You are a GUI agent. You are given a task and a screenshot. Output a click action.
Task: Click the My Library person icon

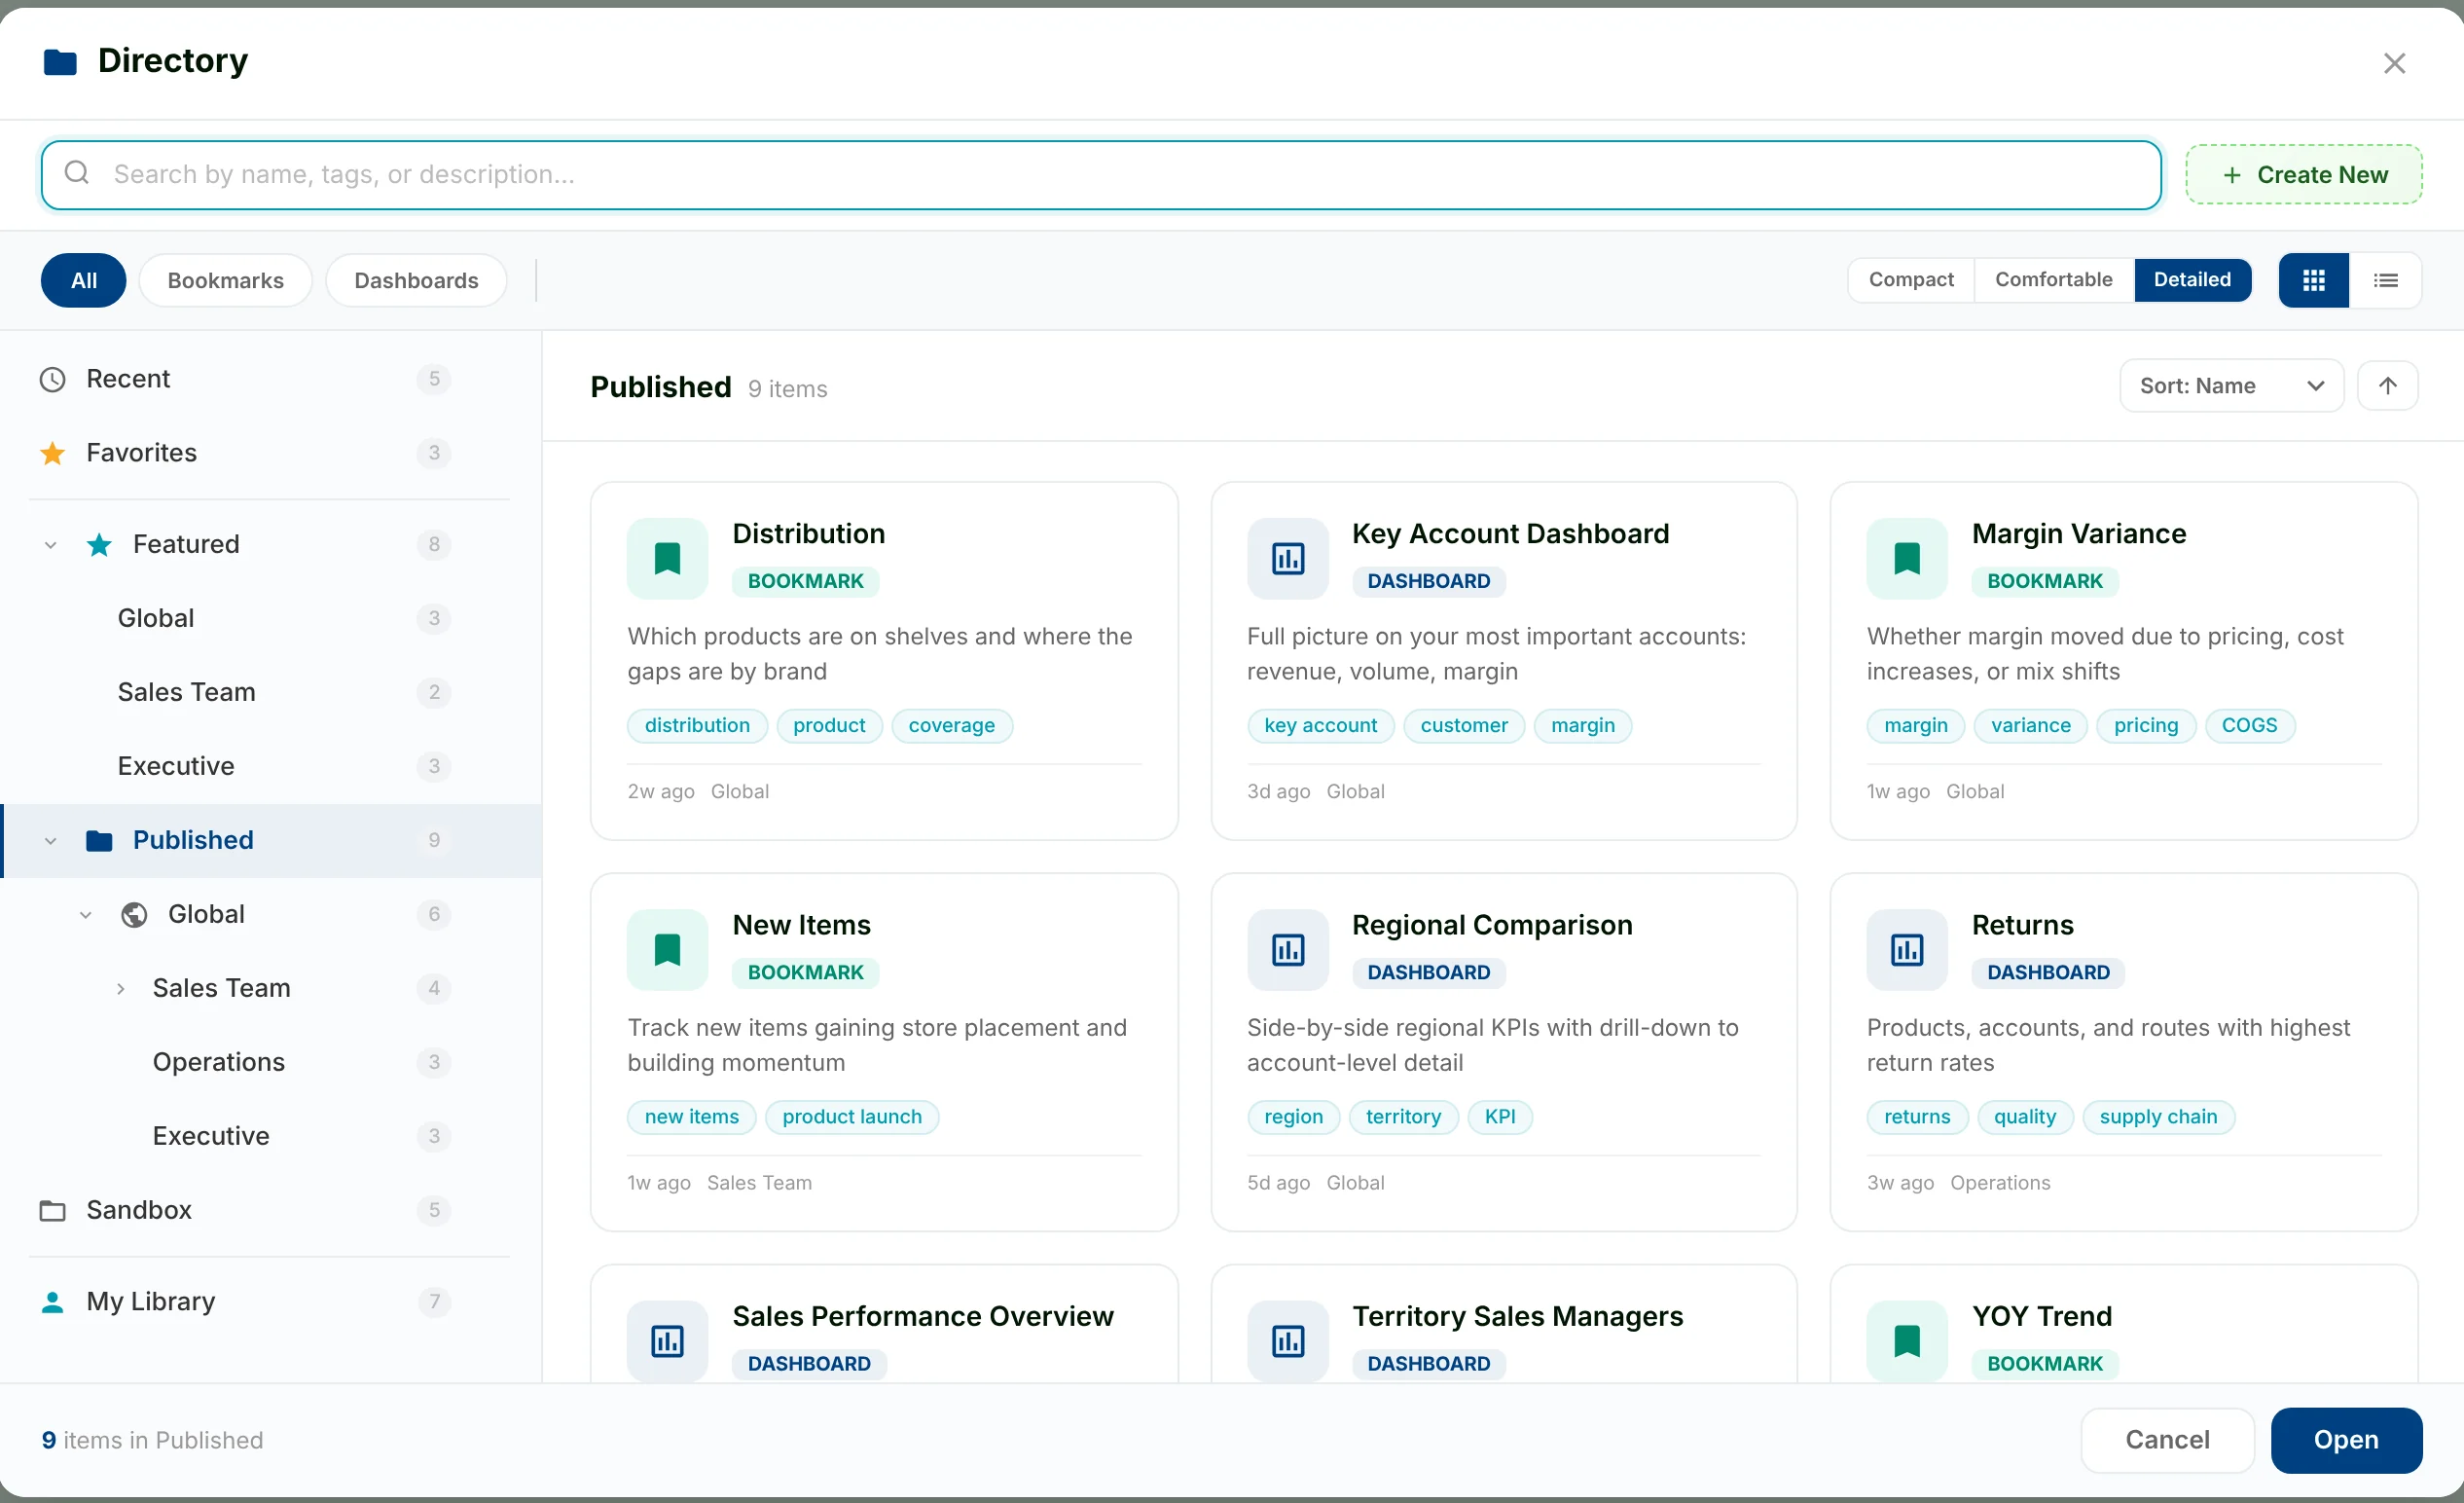[x=52, y=1301]
